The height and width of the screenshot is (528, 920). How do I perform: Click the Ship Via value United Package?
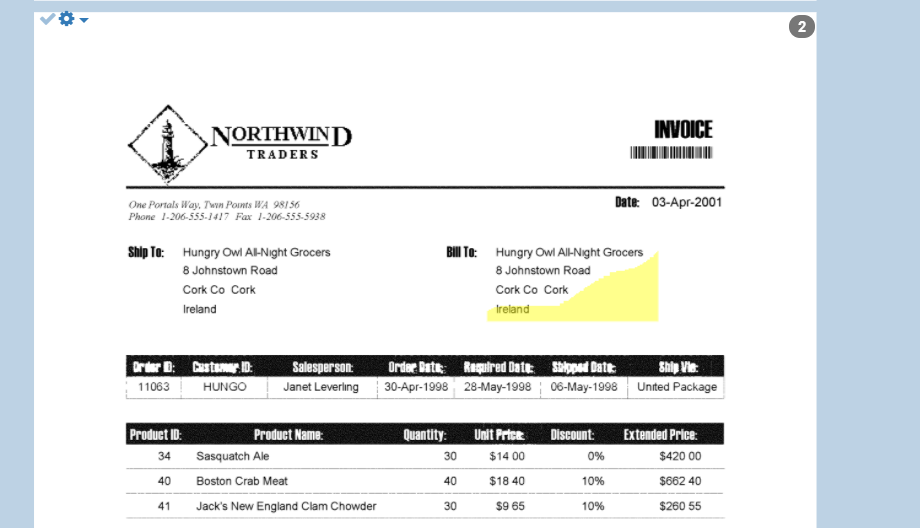(x=677, y=387)
